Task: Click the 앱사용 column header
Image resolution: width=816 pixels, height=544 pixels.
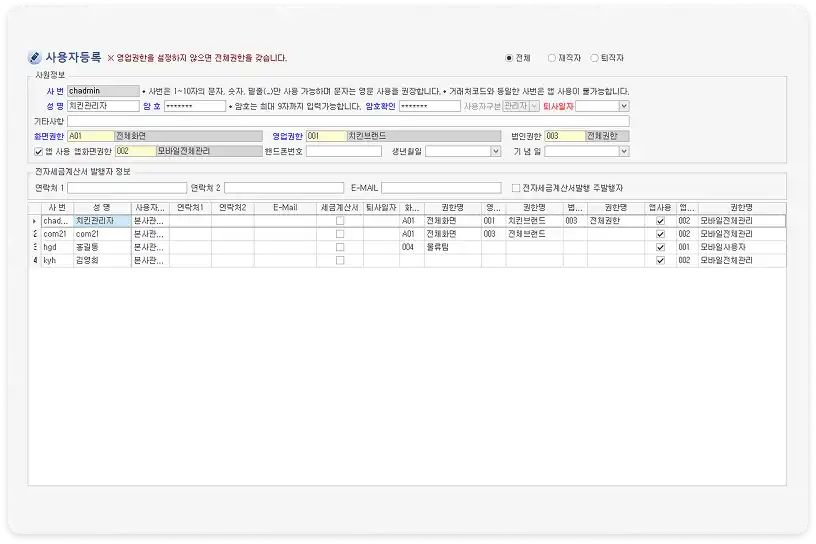Action: pos(660,208)
